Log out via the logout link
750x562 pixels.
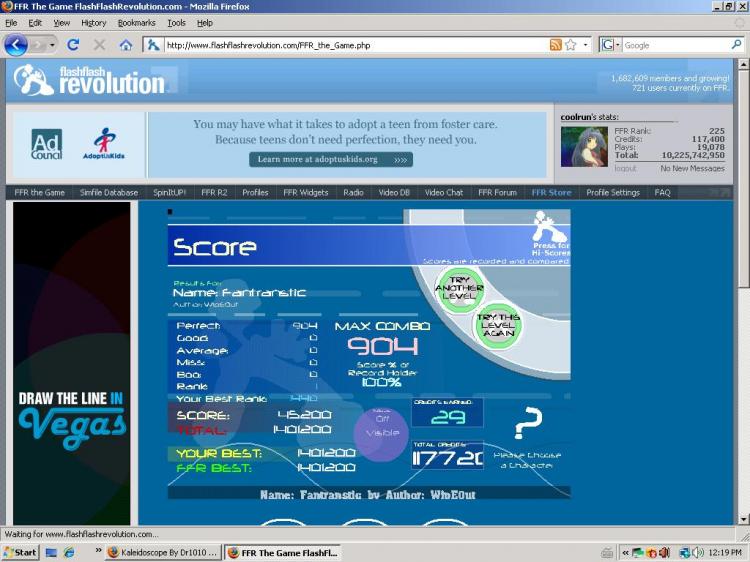[625, 168]
